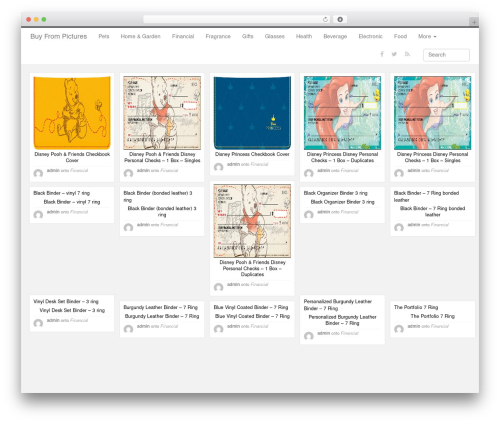Open Disney Princess Checkbook Cover title link

pos(252,154)
